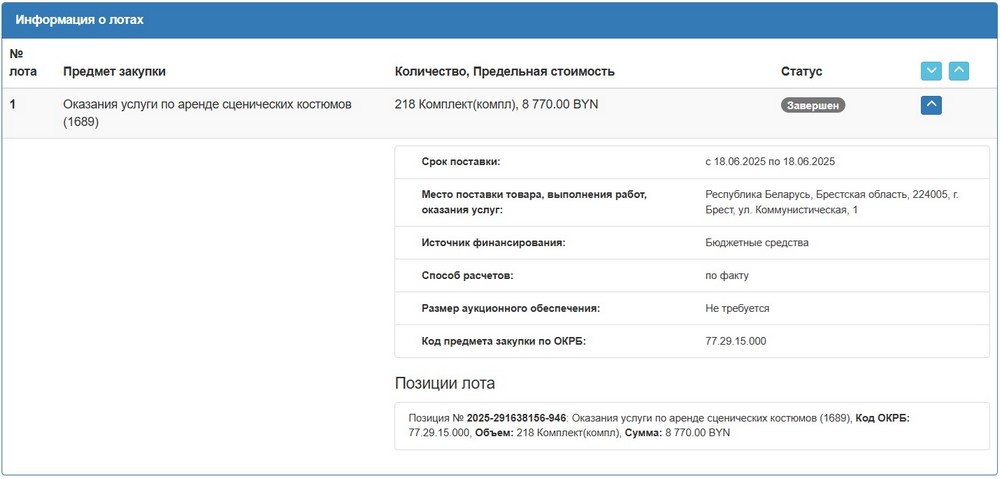Screen dimensions: 1000x479
Task: Collapse all lots with the light-blue up-chevron
Action: 958,71
